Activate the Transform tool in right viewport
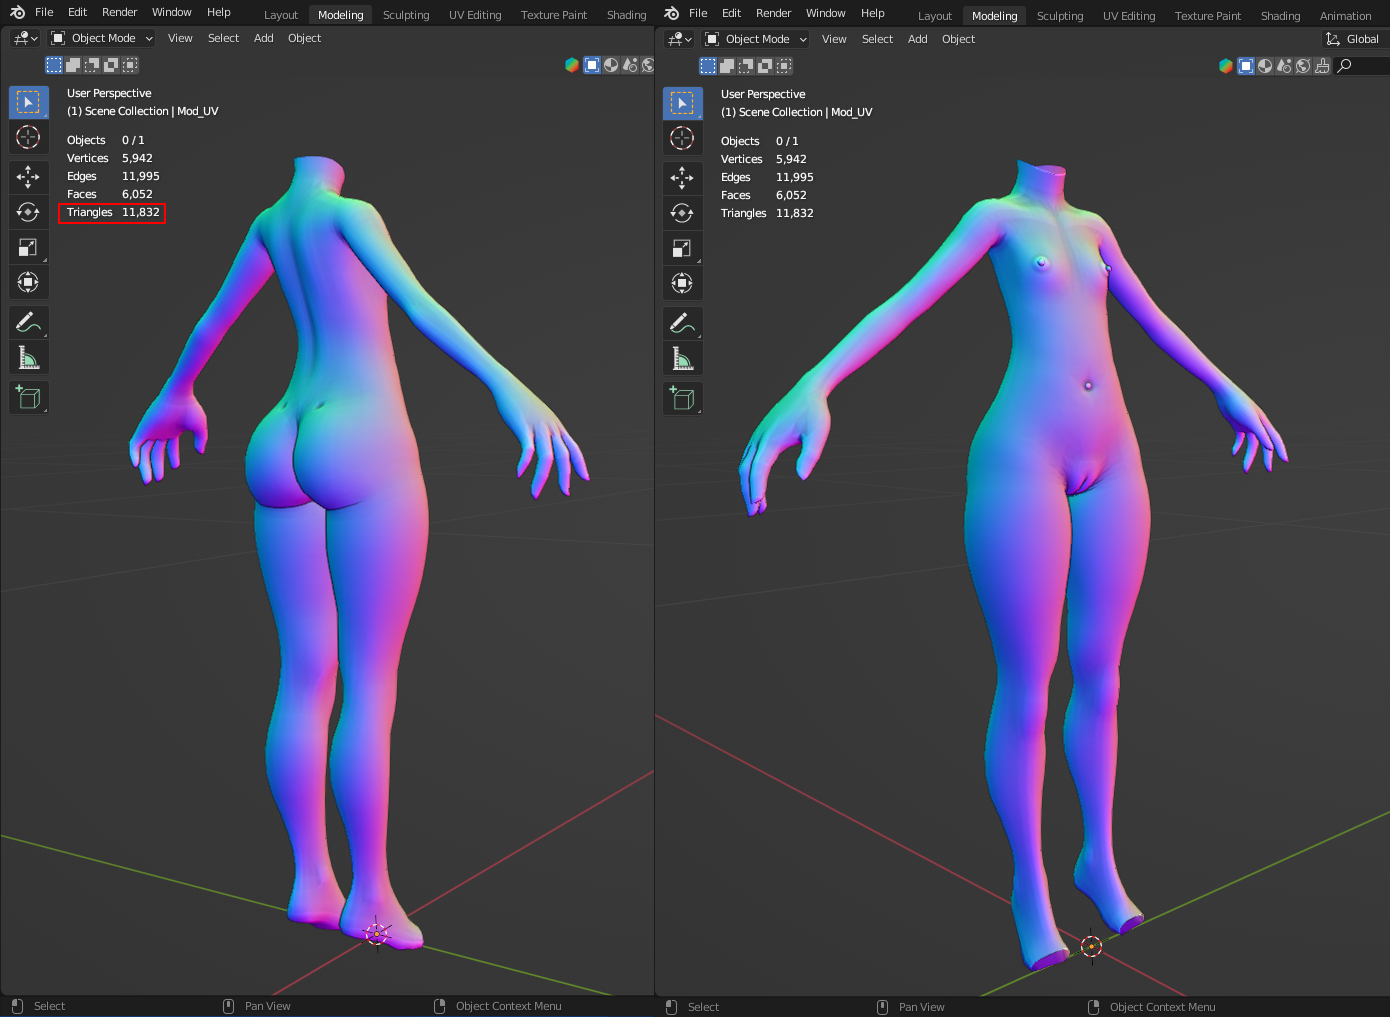Image resolution: width=1390 pixels, height=1017 pixels. (682, 283)
